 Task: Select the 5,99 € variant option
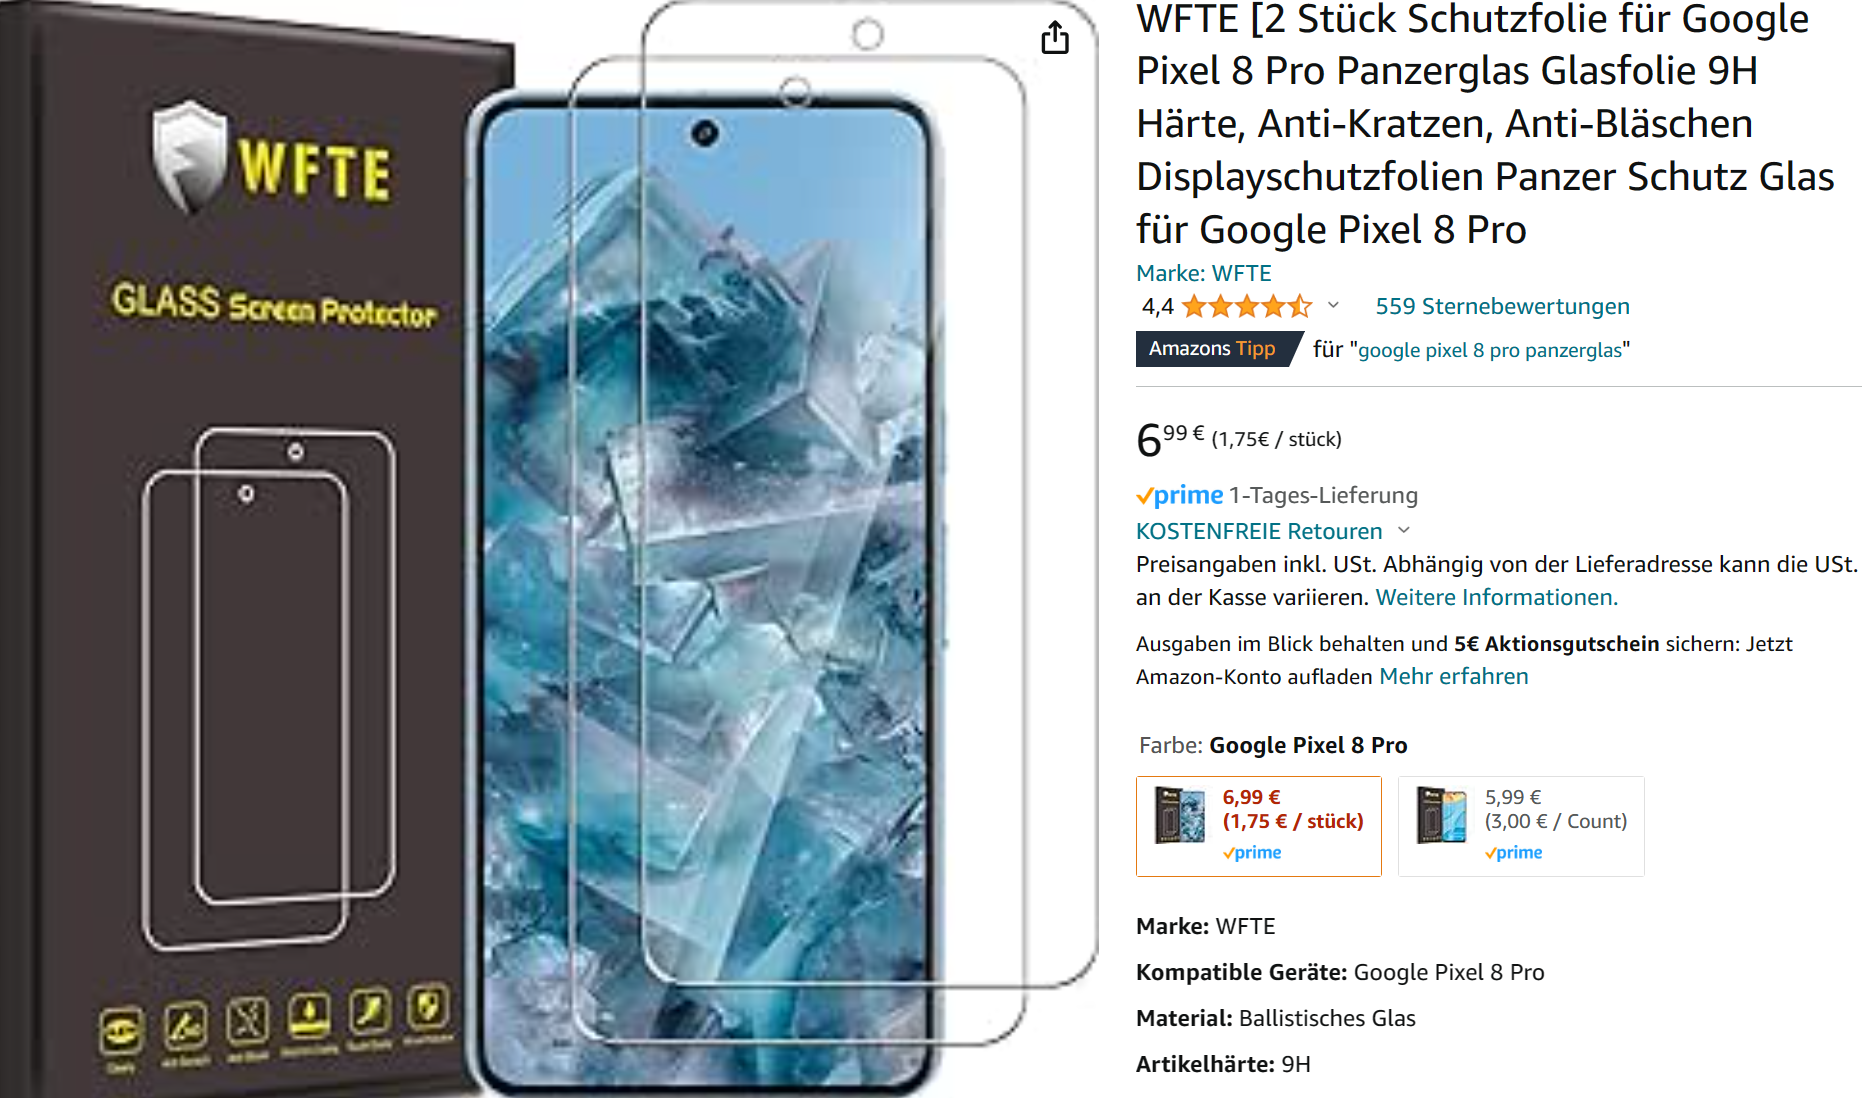click(x=1521, y=826)
